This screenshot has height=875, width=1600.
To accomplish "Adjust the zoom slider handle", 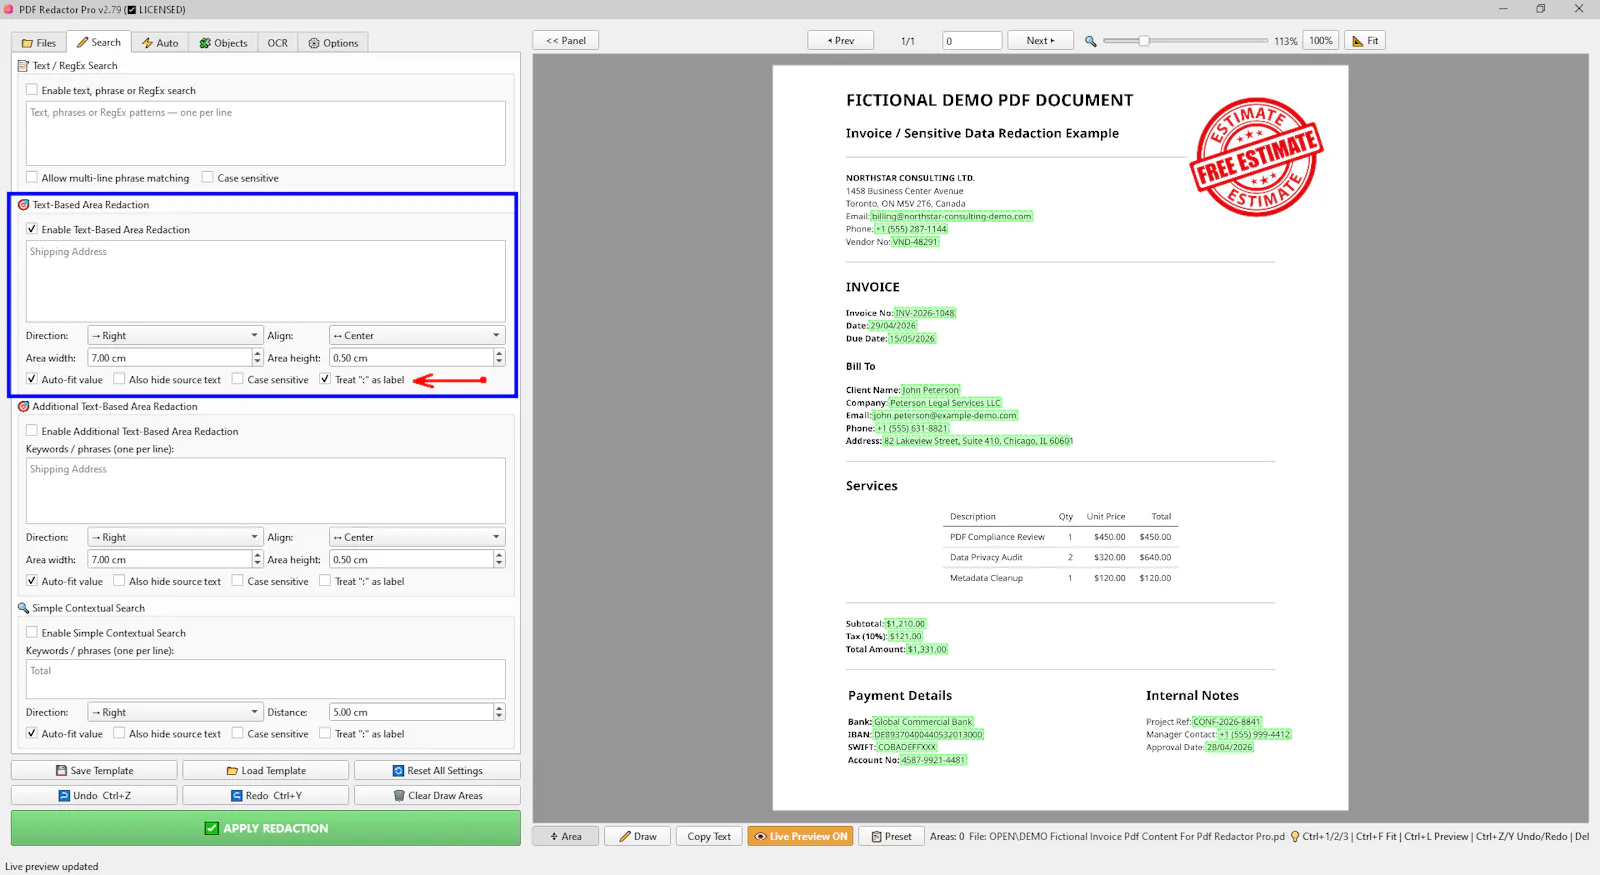I will tap(1143, 40).
